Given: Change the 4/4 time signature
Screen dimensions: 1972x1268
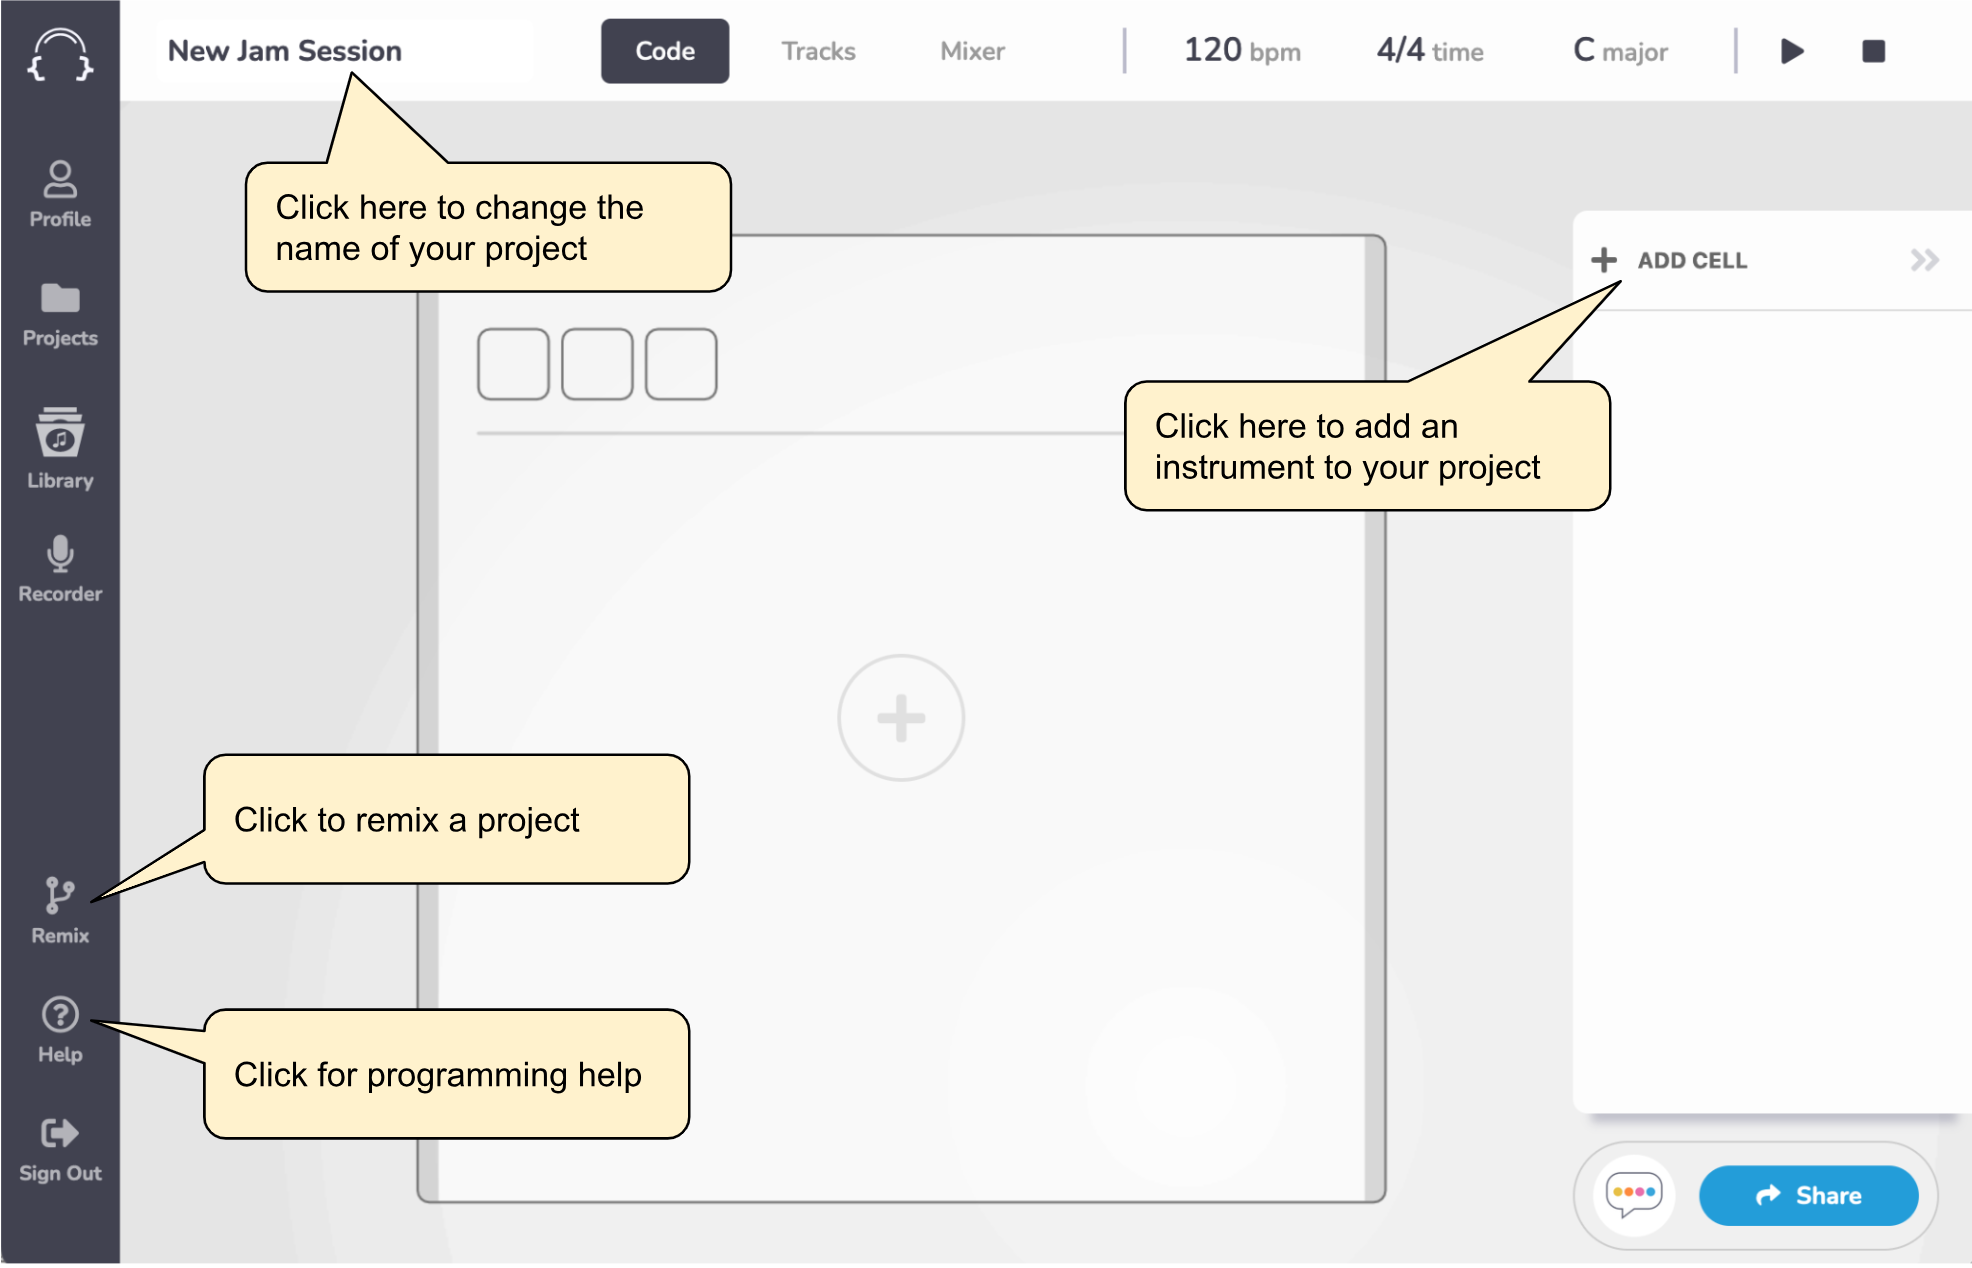Looking at the screenshot, I should (x=1430, y=51).
